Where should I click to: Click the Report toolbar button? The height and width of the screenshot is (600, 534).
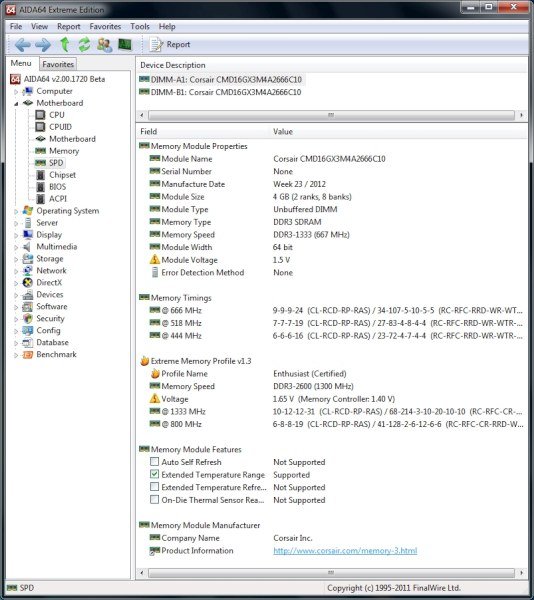coord(170,45)
